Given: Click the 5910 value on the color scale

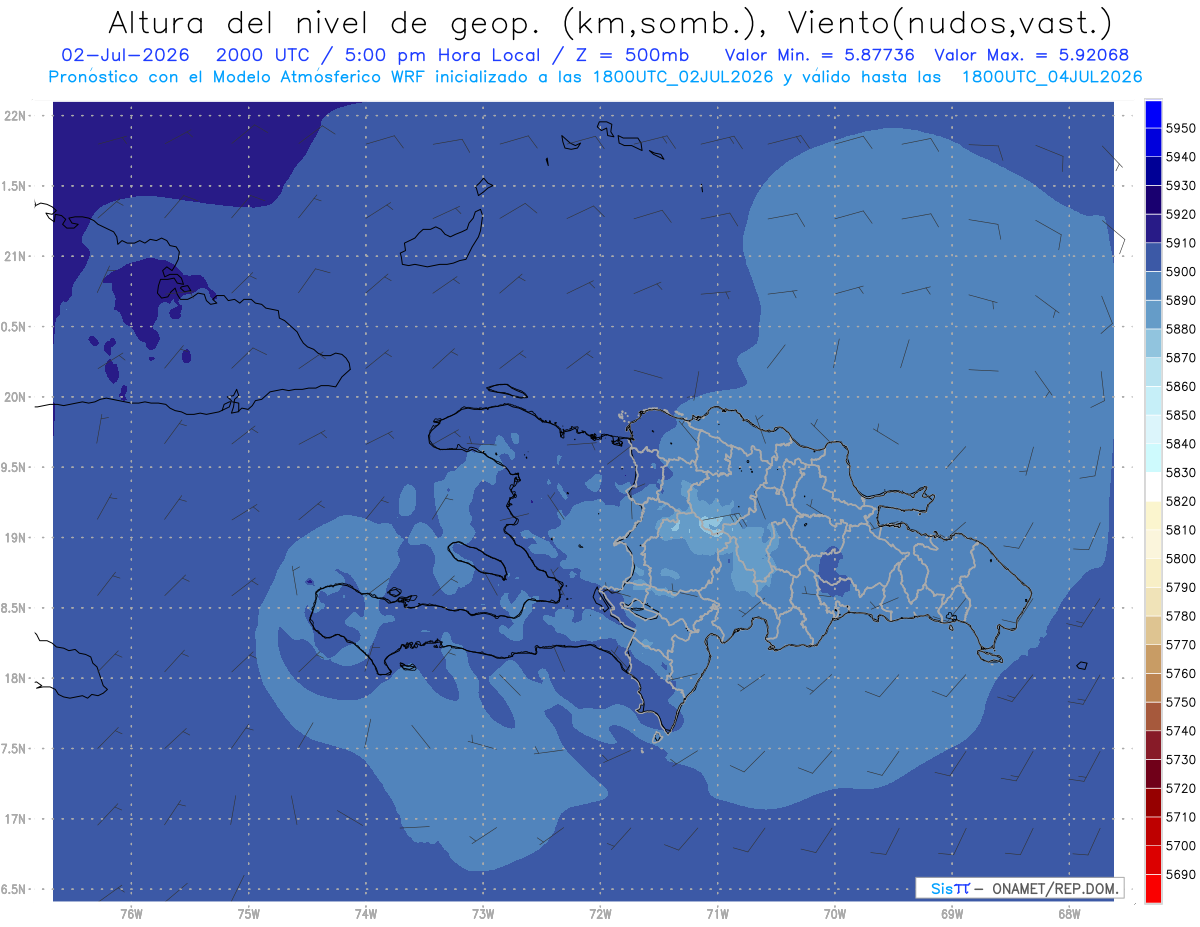Looking at the screenshot, I should pos(1179,243).
